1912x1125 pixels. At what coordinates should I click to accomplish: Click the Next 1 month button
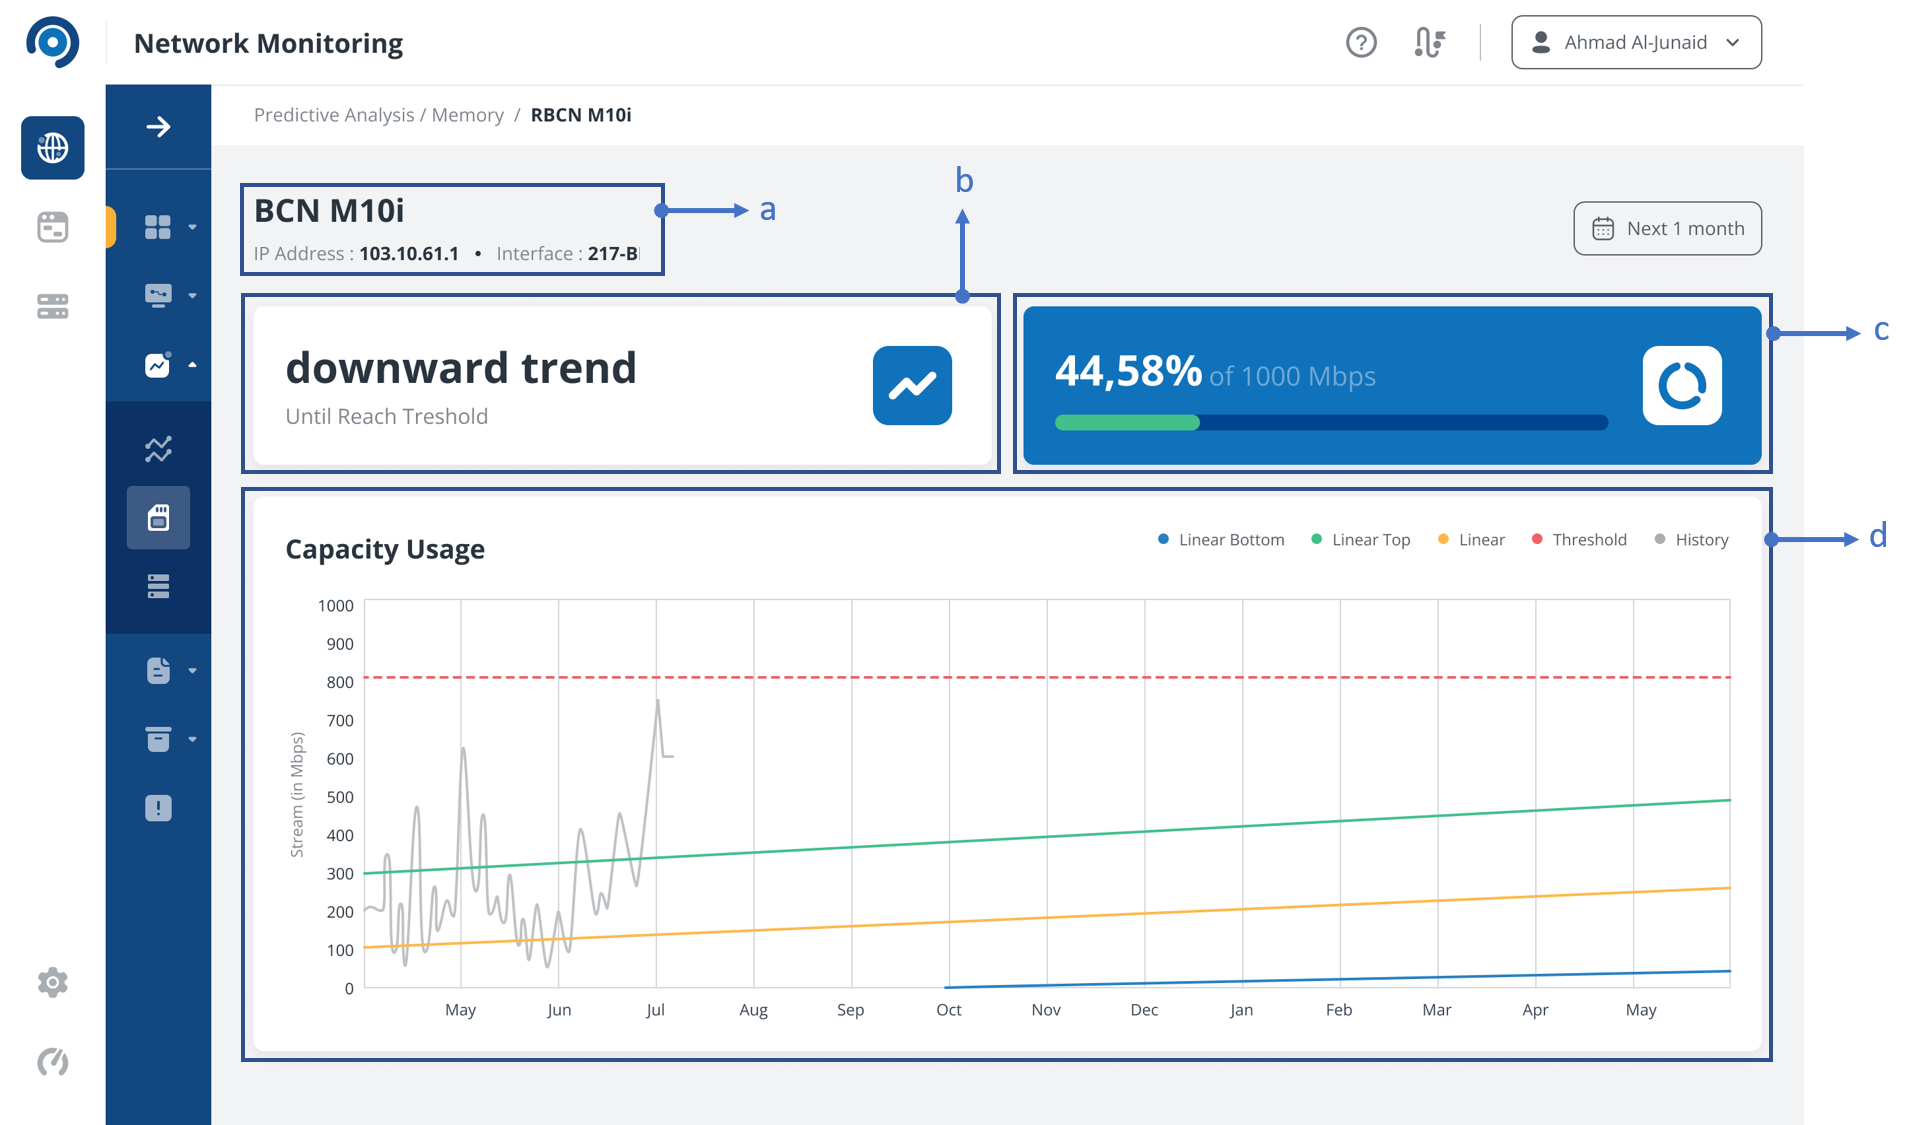[1667, 228]
